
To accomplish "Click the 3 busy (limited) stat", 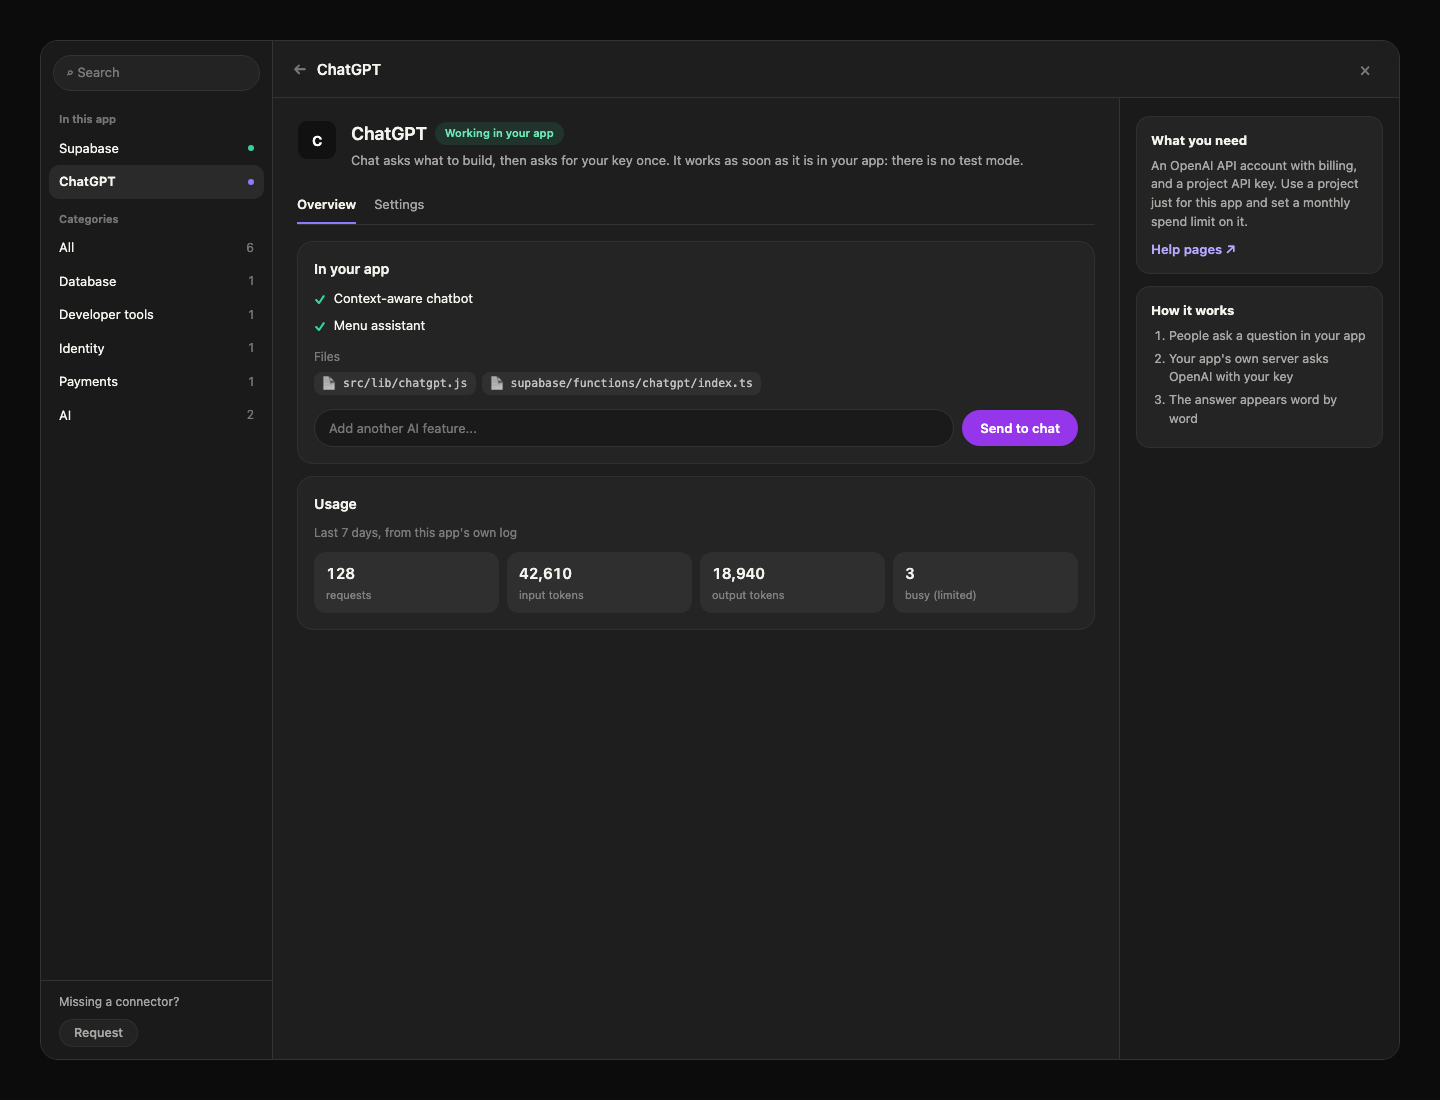I will pos(985,582).
